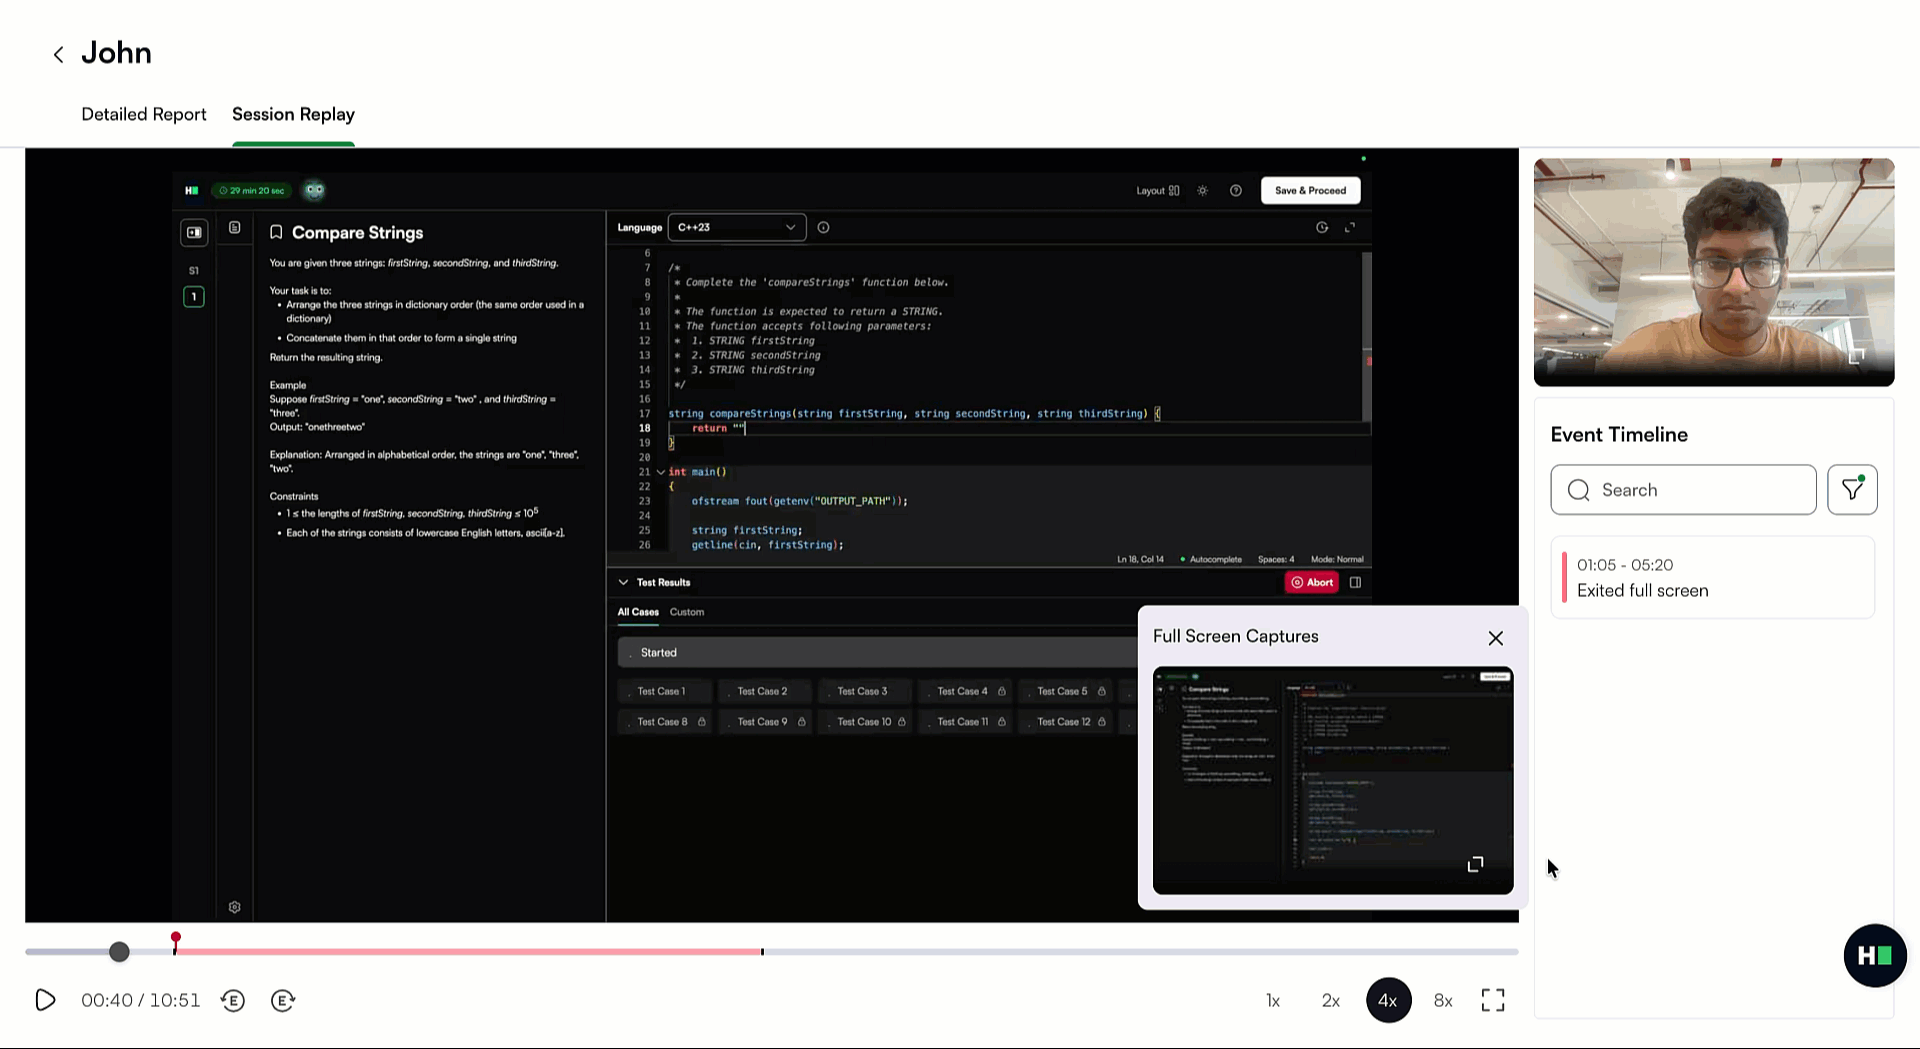
Task: Open the help question mark icon
Action: 1236,191
